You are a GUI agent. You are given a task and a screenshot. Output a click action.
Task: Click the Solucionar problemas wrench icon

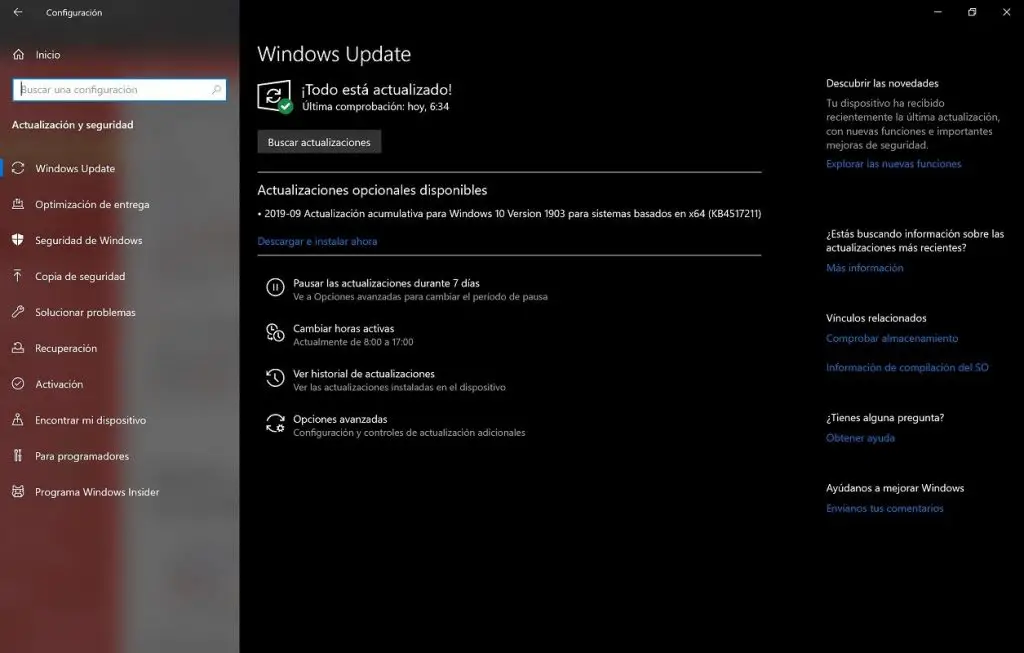[18, 311]
